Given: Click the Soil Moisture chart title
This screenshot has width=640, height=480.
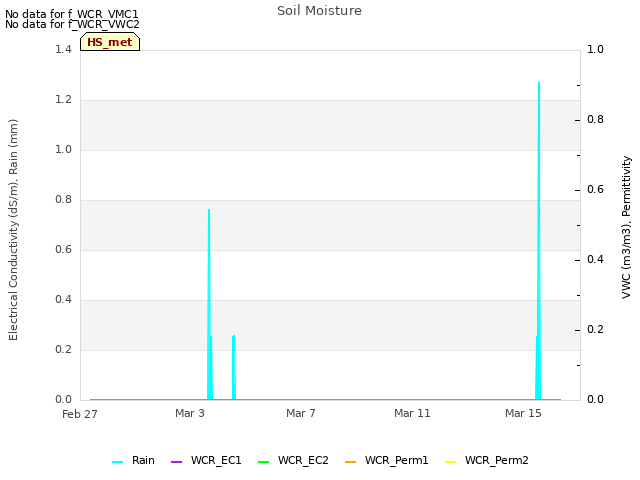Looking at the screenshot, I should [319, 11].
